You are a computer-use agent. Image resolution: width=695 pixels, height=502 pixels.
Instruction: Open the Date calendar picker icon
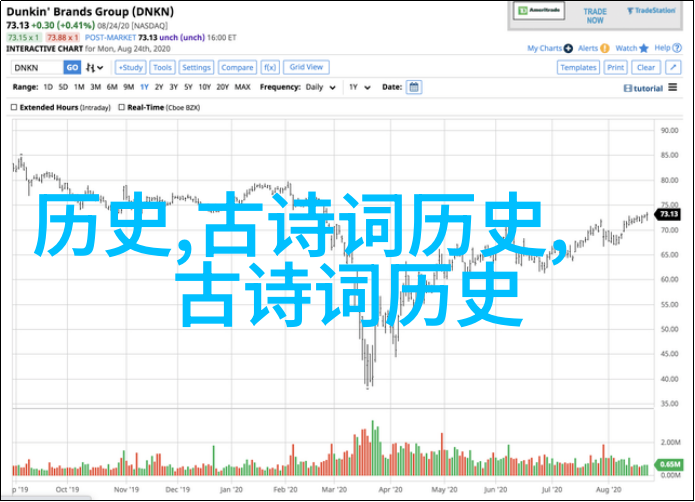click(x=414, y=87)
